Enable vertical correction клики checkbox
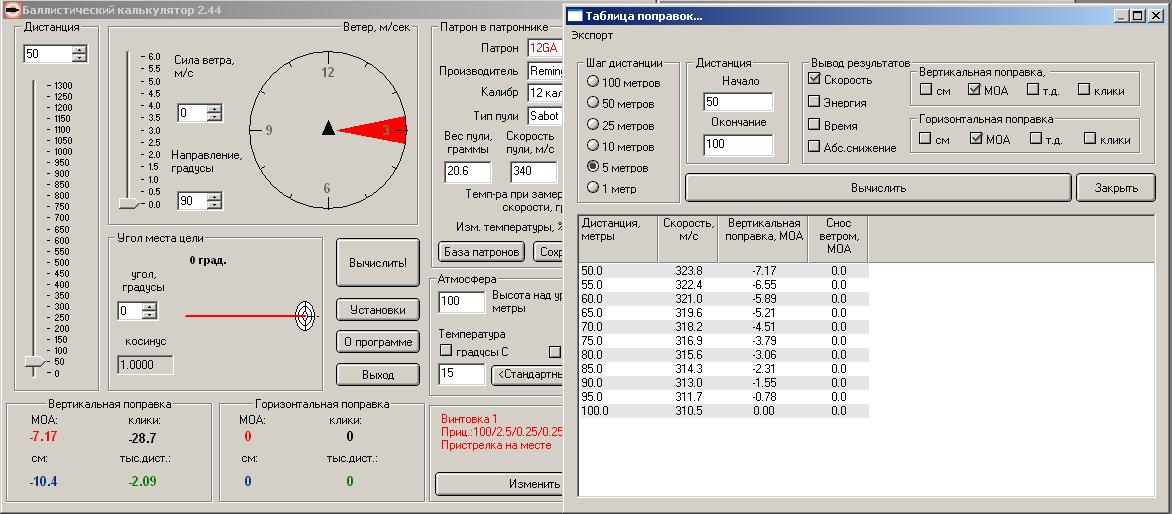 pos(1085,90)
